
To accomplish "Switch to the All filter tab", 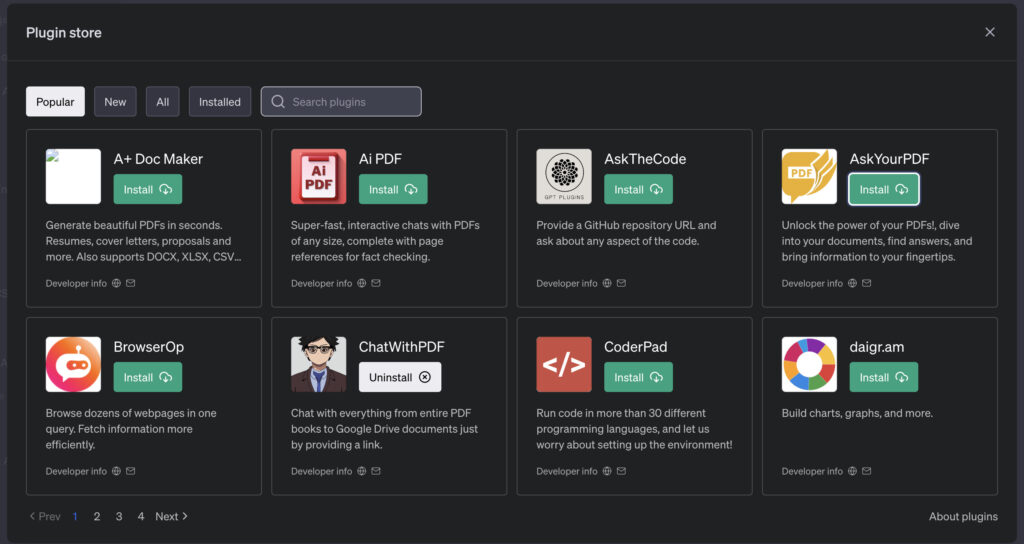I will click(x=163, y=102).
